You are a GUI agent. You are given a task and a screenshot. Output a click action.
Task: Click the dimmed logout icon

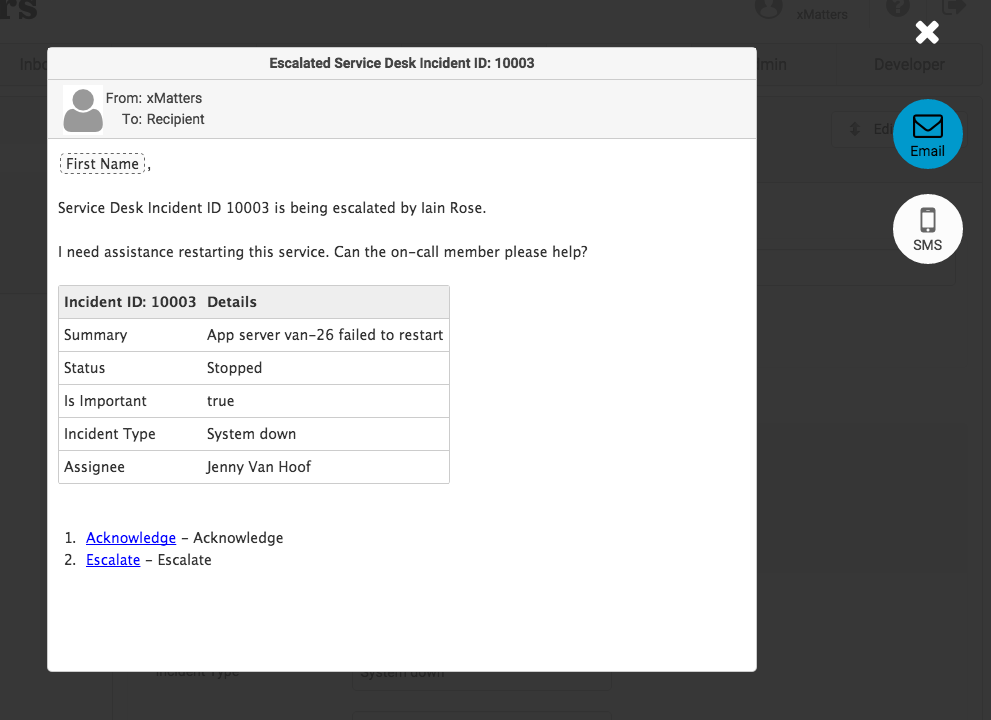953,8
